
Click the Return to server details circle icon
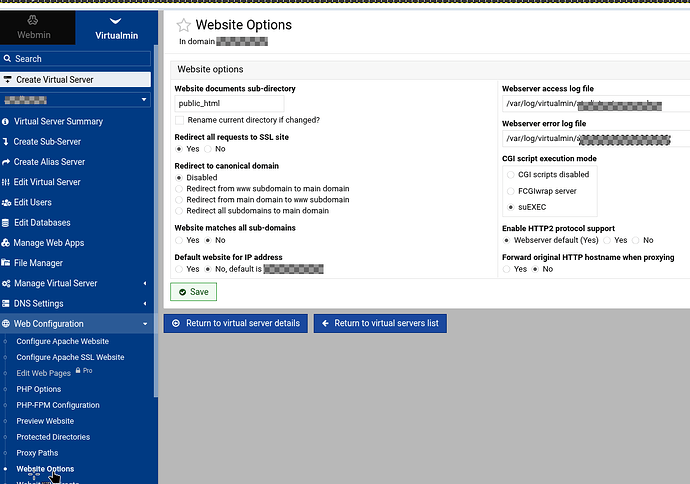coord(176,323)
